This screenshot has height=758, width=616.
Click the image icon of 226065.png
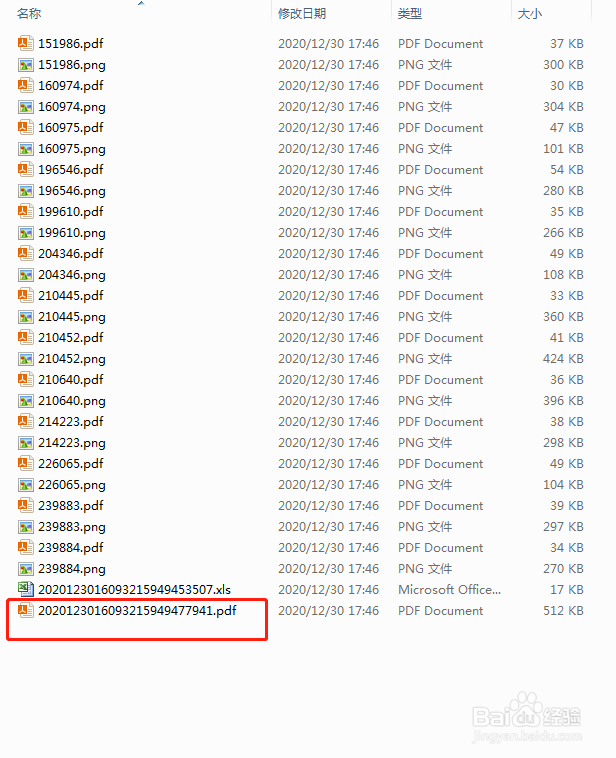[26, 485]
